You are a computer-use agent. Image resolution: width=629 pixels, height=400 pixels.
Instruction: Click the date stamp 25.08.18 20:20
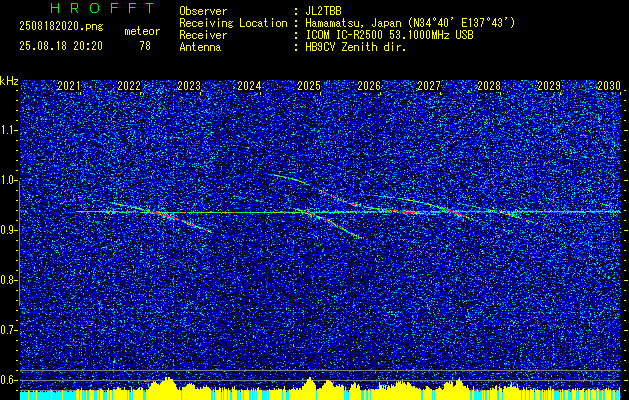coord(61,46)
